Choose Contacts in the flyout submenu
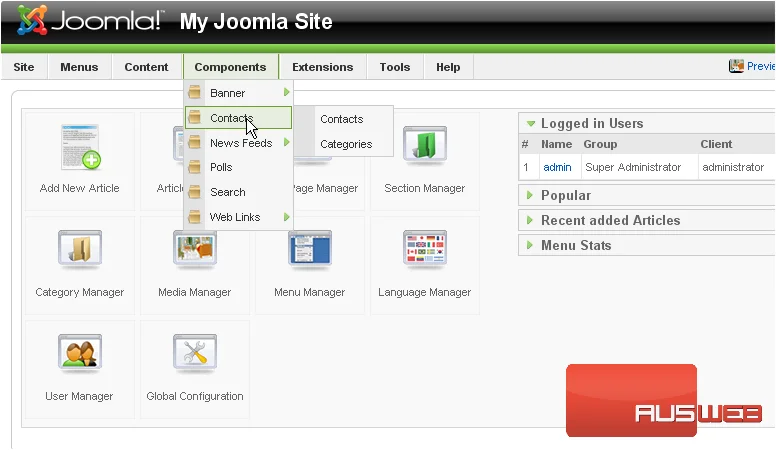The width and height of the screenshot is (776, 450). [341, 119]
